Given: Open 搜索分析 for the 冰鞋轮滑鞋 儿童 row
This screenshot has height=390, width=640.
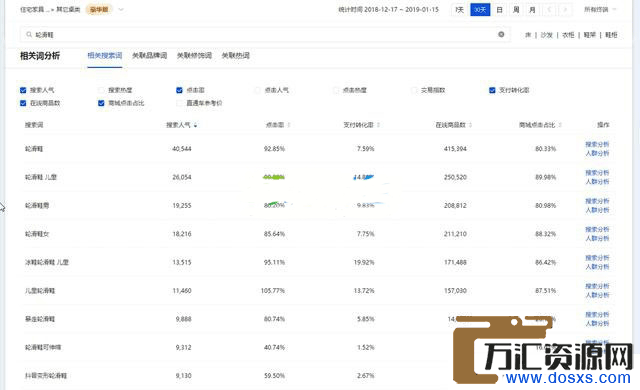Looking at the screenshot, I should point(597,258).
